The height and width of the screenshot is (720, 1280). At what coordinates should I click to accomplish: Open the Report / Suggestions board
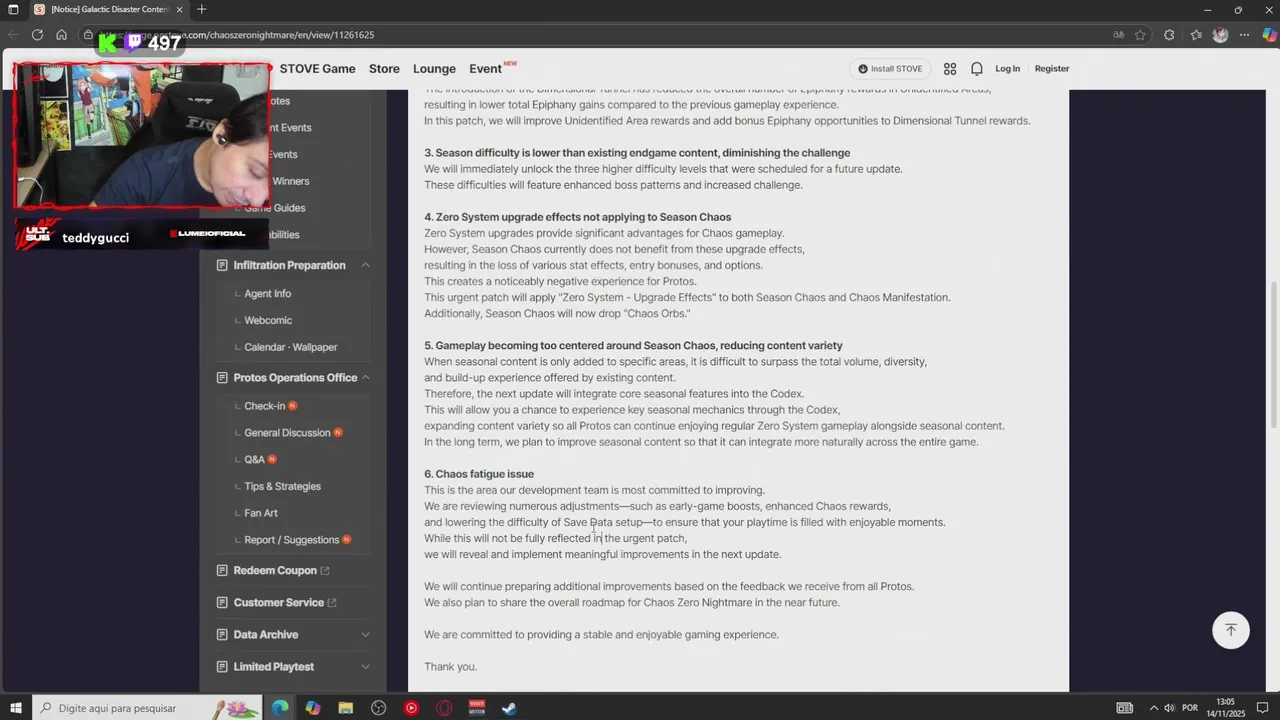(291, 540)
